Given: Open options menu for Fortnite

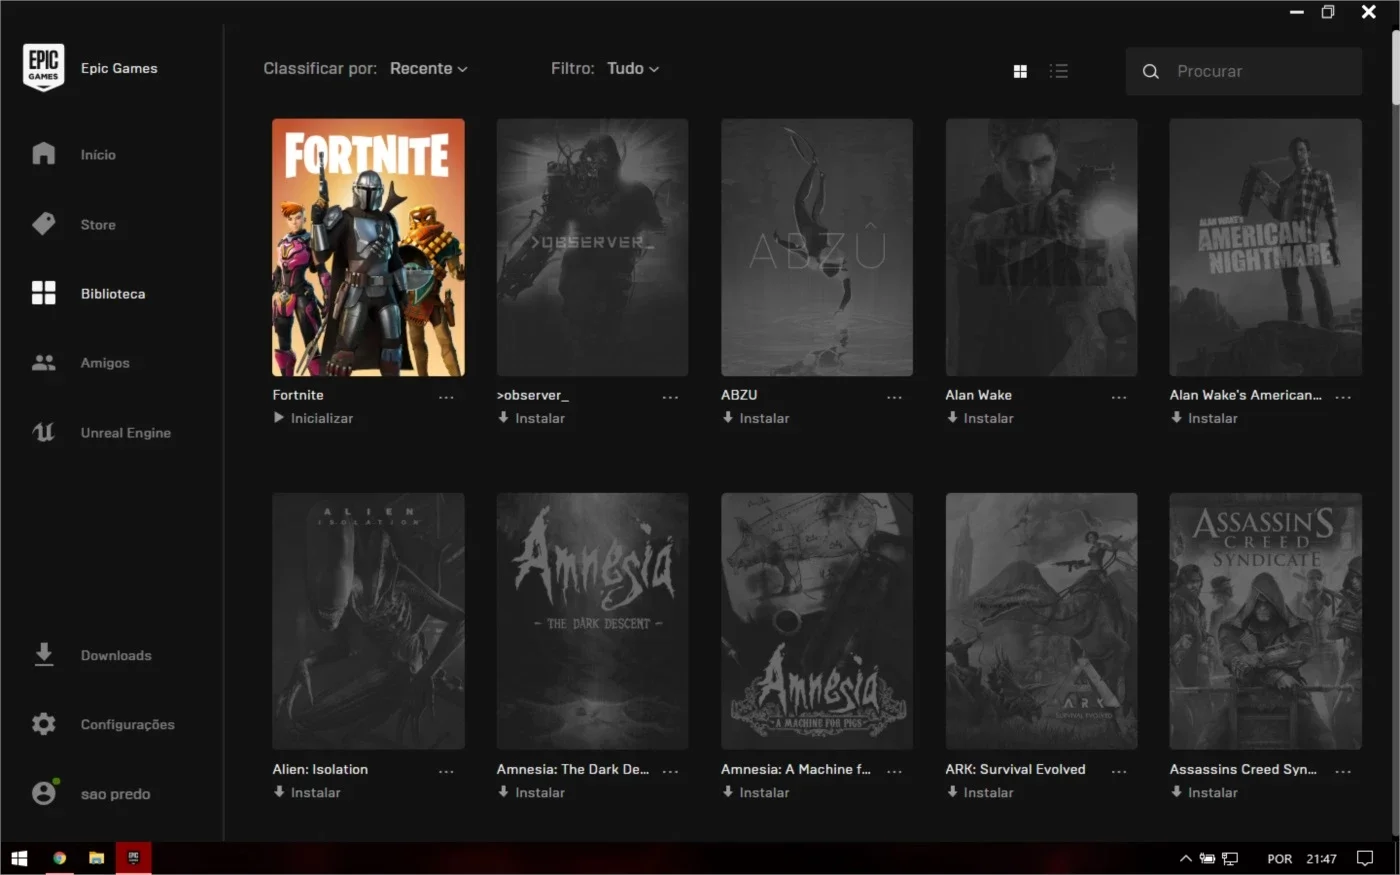Looking at the screenshot, I should [446, 397].
